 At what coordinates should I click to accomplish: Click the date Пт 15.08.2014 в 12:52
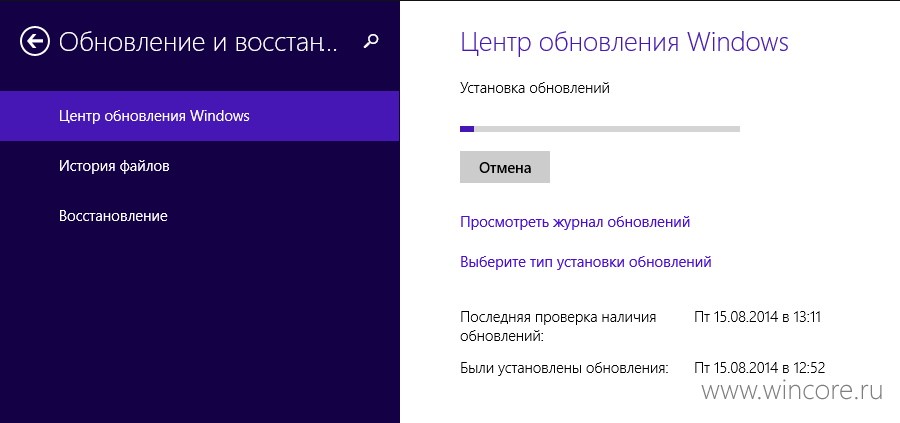click(759, 368)
